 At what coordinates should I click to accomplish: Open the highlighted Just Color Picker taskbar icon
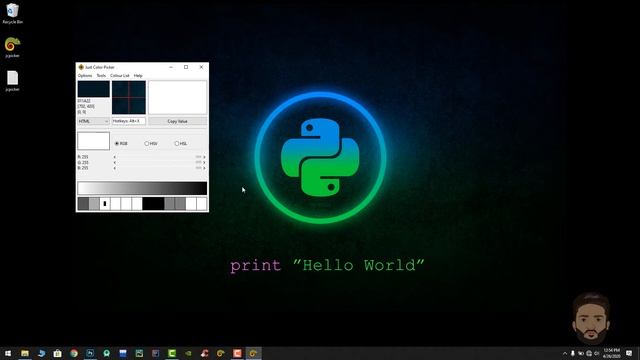point(253,353)
